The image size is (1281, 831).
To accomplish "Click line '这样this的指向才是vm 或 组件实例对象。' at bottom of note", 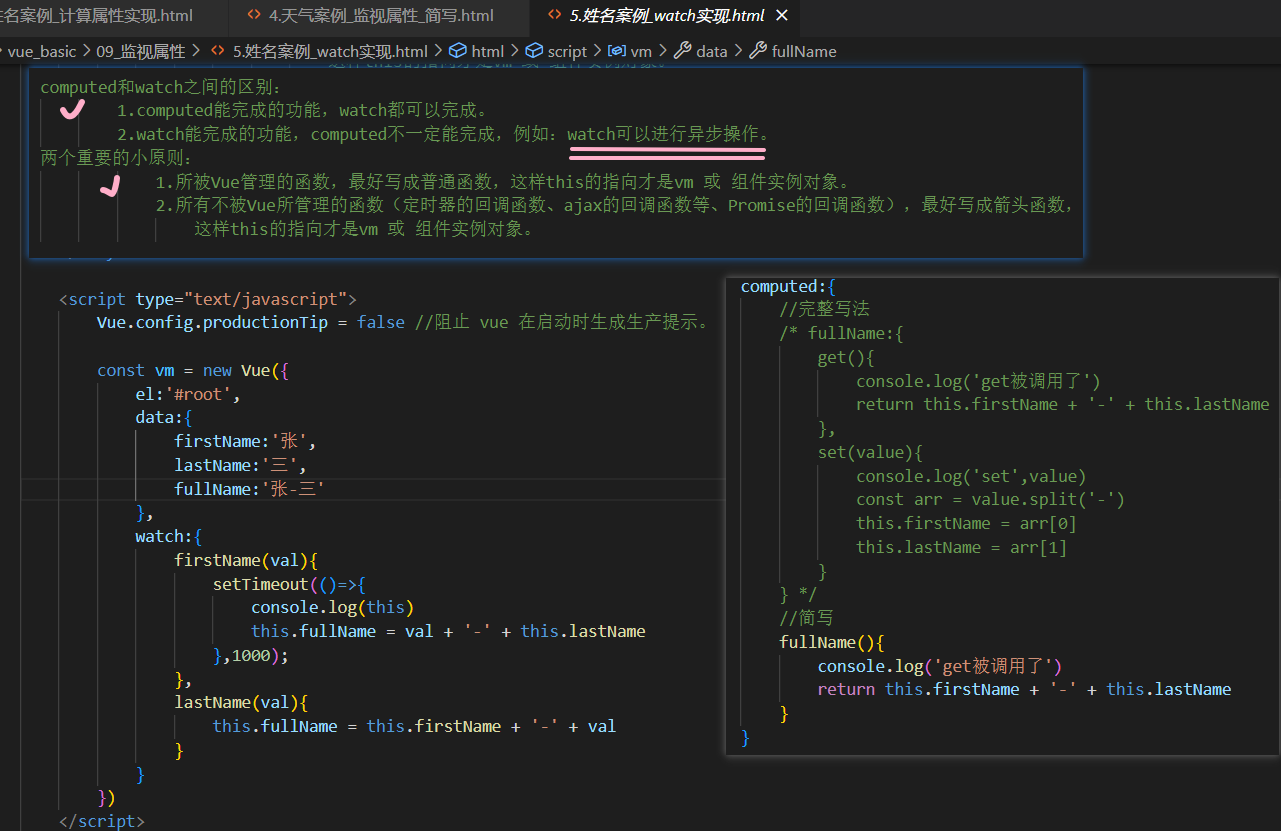I will (364, 229).
